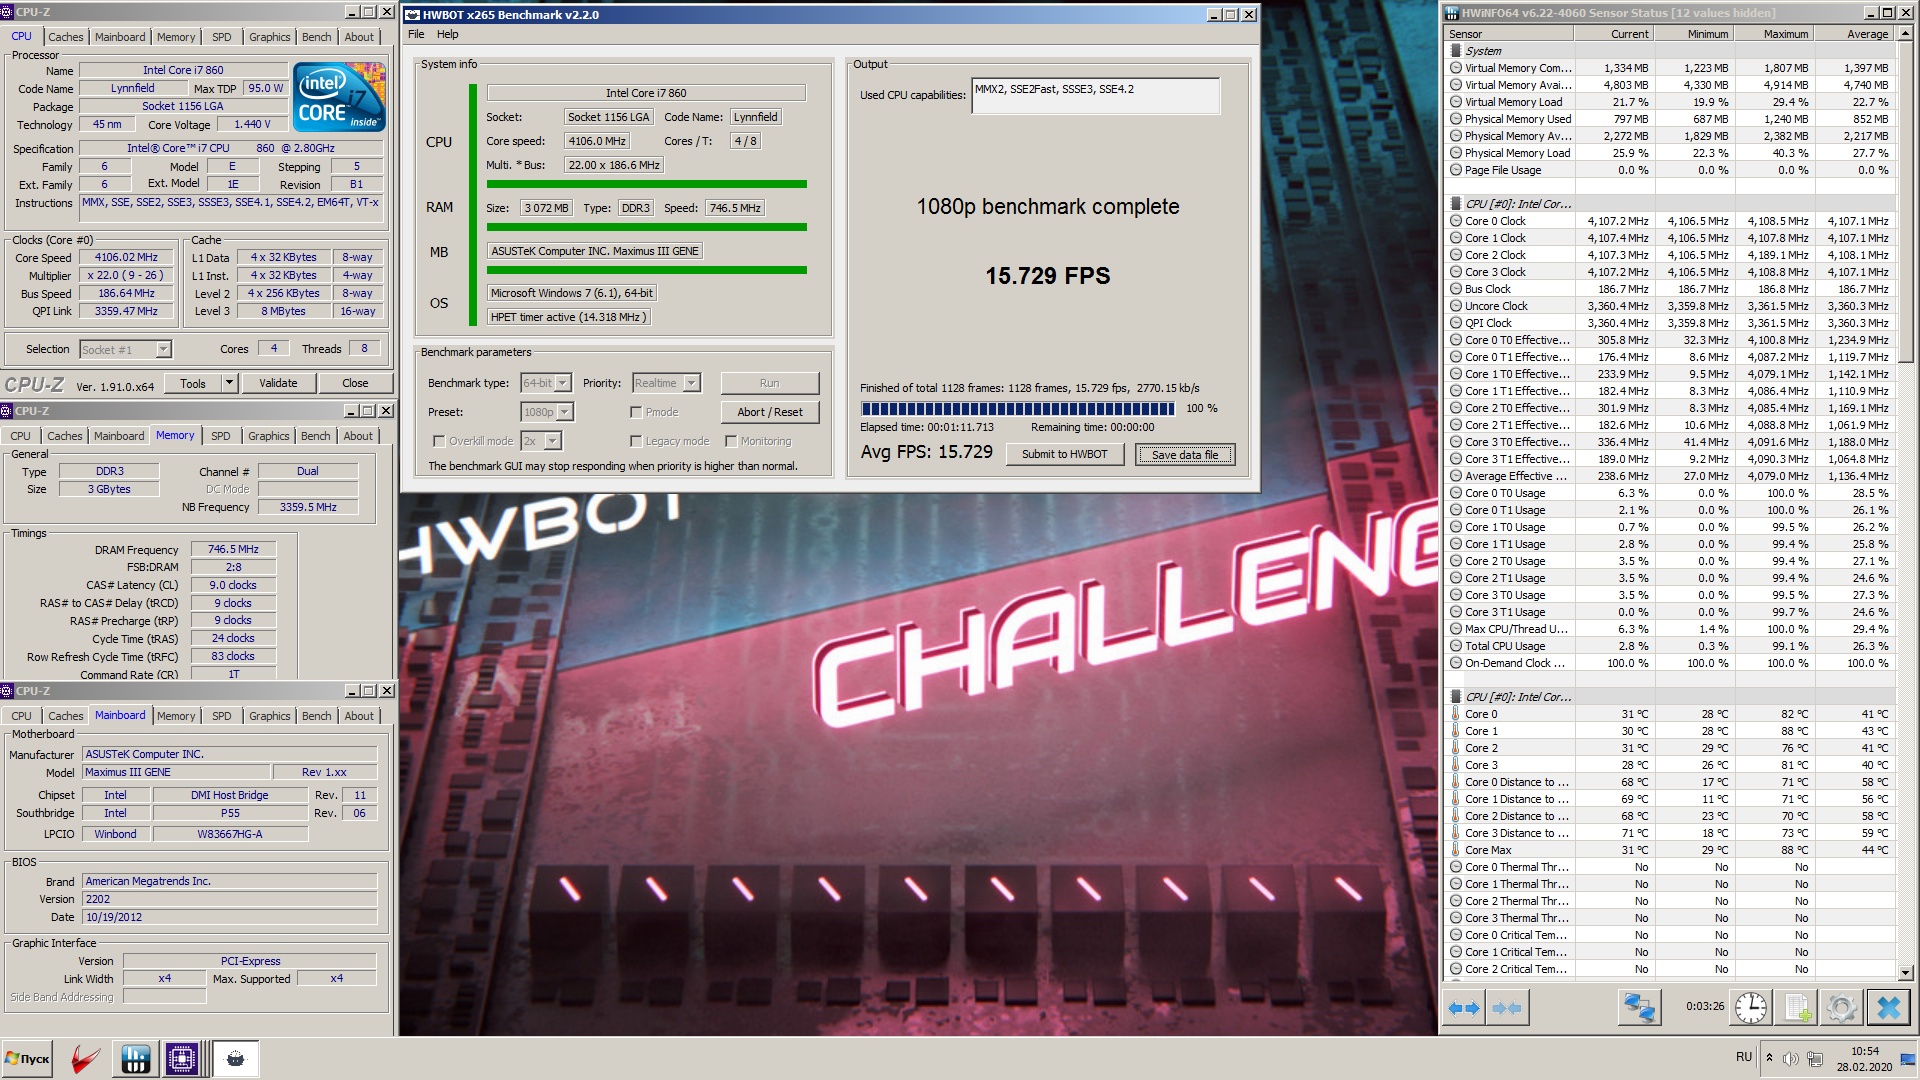Viewport: 1920px width, 1080px height.
Task: Open the Benchmark type 64-bit dropdown
Action: click(563, 383)
